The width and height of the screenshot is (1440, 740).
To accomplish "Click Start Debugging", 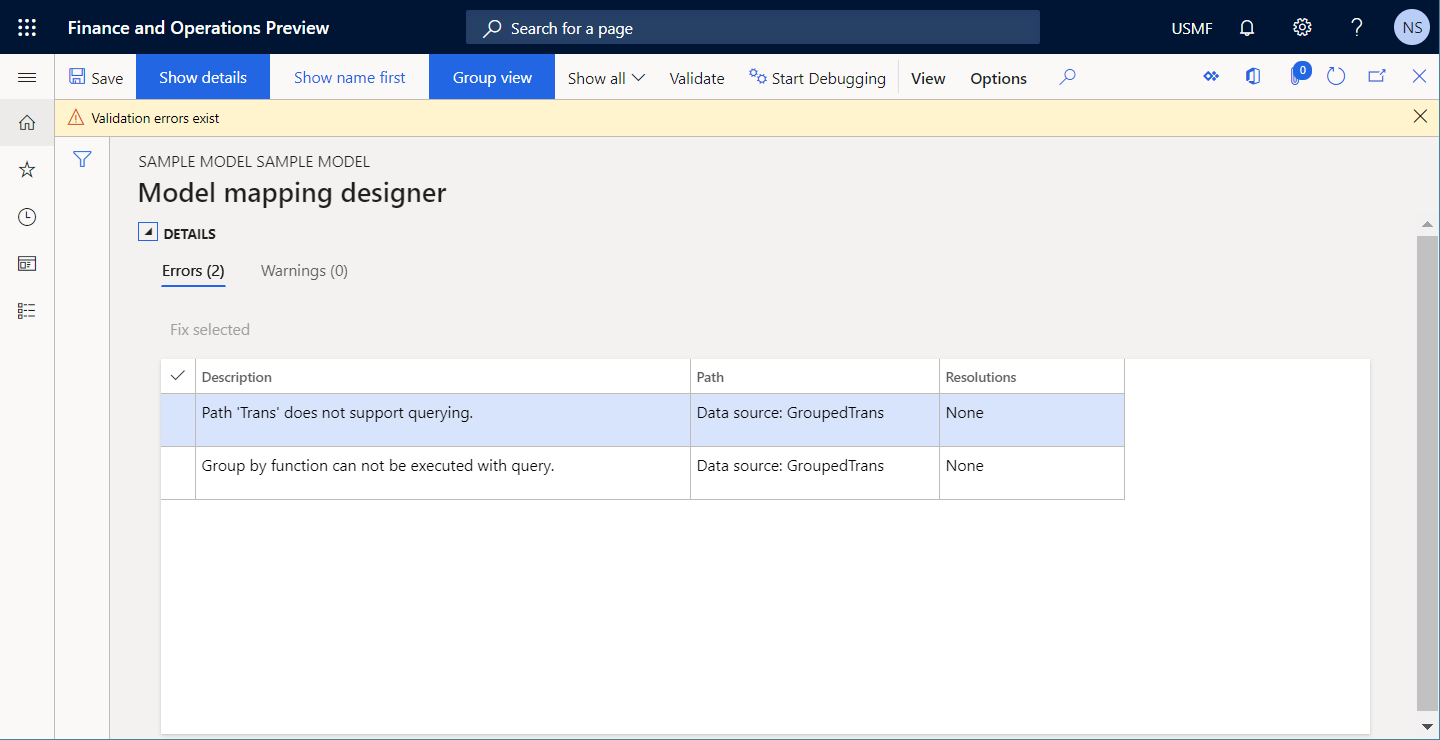I will tap(817, 77).
